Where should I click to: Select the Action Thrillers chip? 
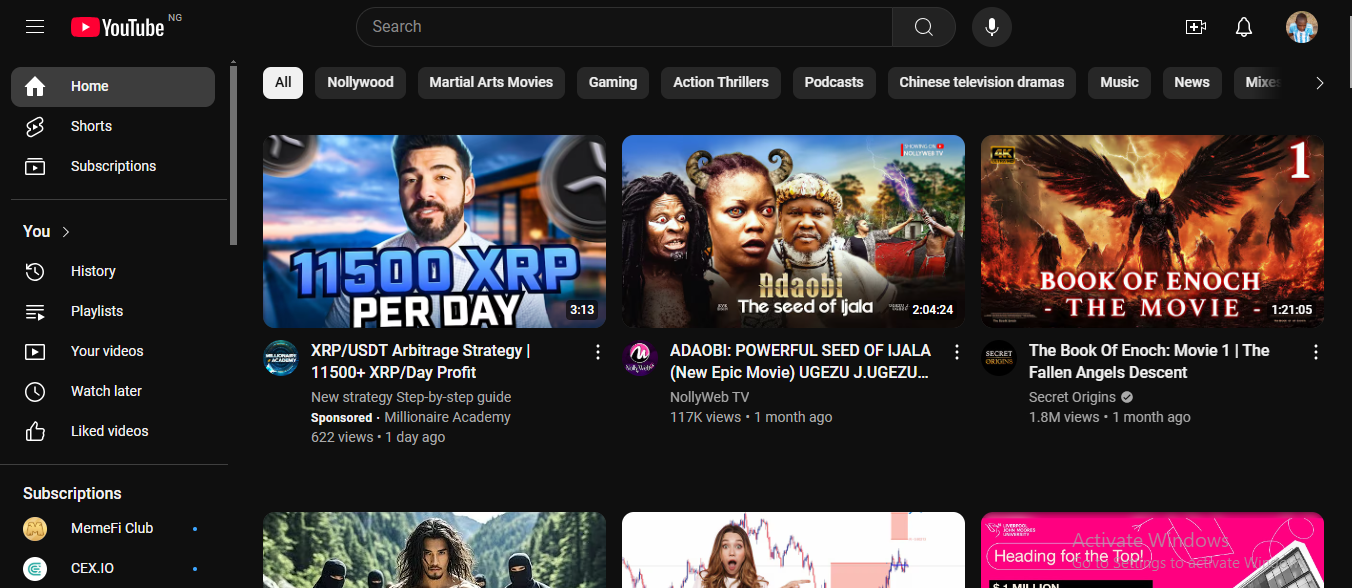(721, 83)
